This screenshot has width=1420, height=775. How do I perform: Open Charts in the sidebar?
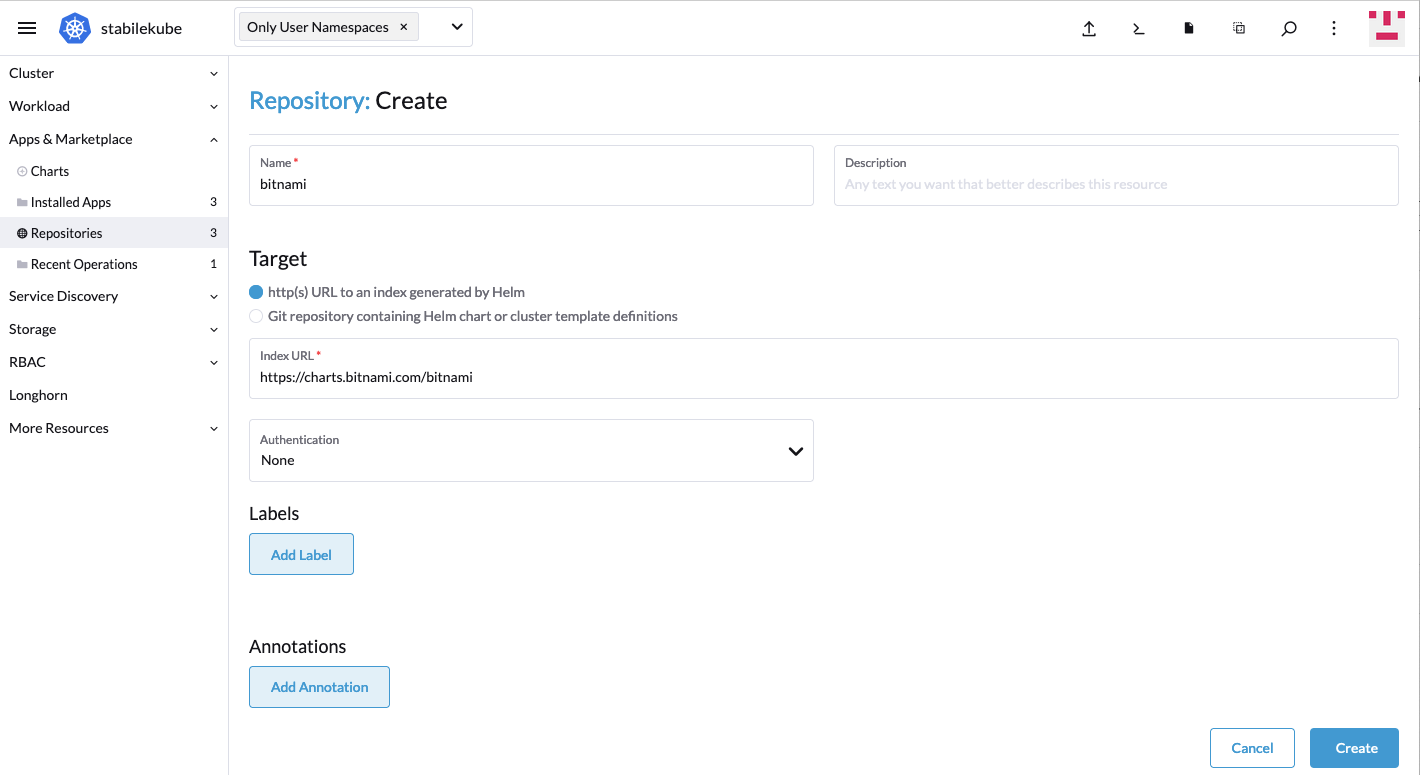click(114, 171)
